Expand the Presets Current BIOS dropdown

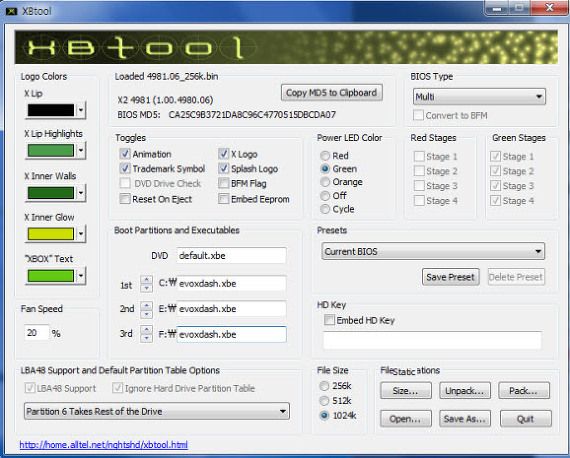pyautogui.click(x=538, y=251)
